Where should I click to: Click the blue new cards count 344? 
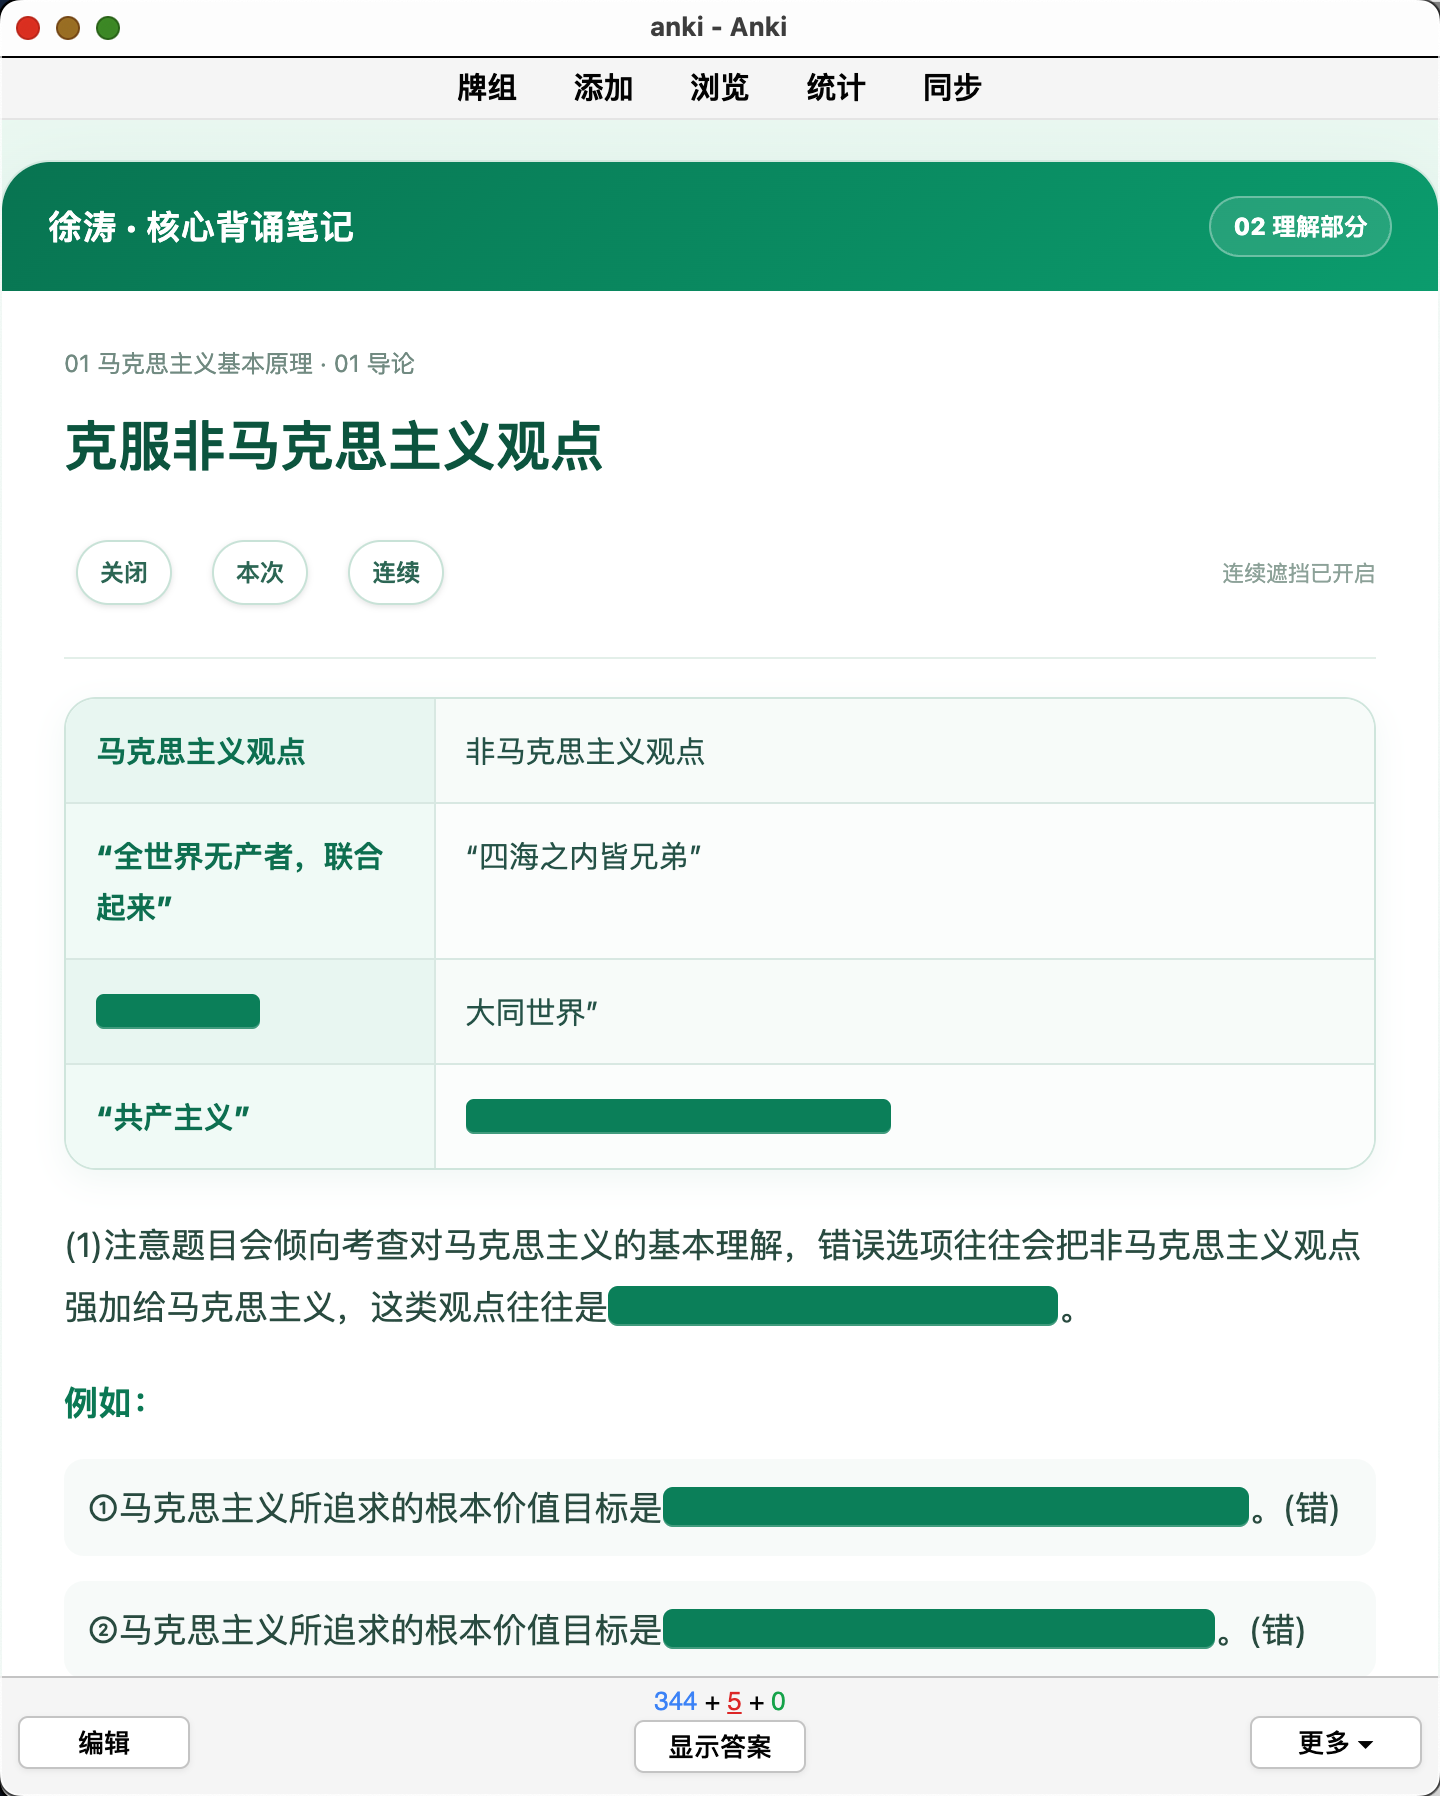675,1701
